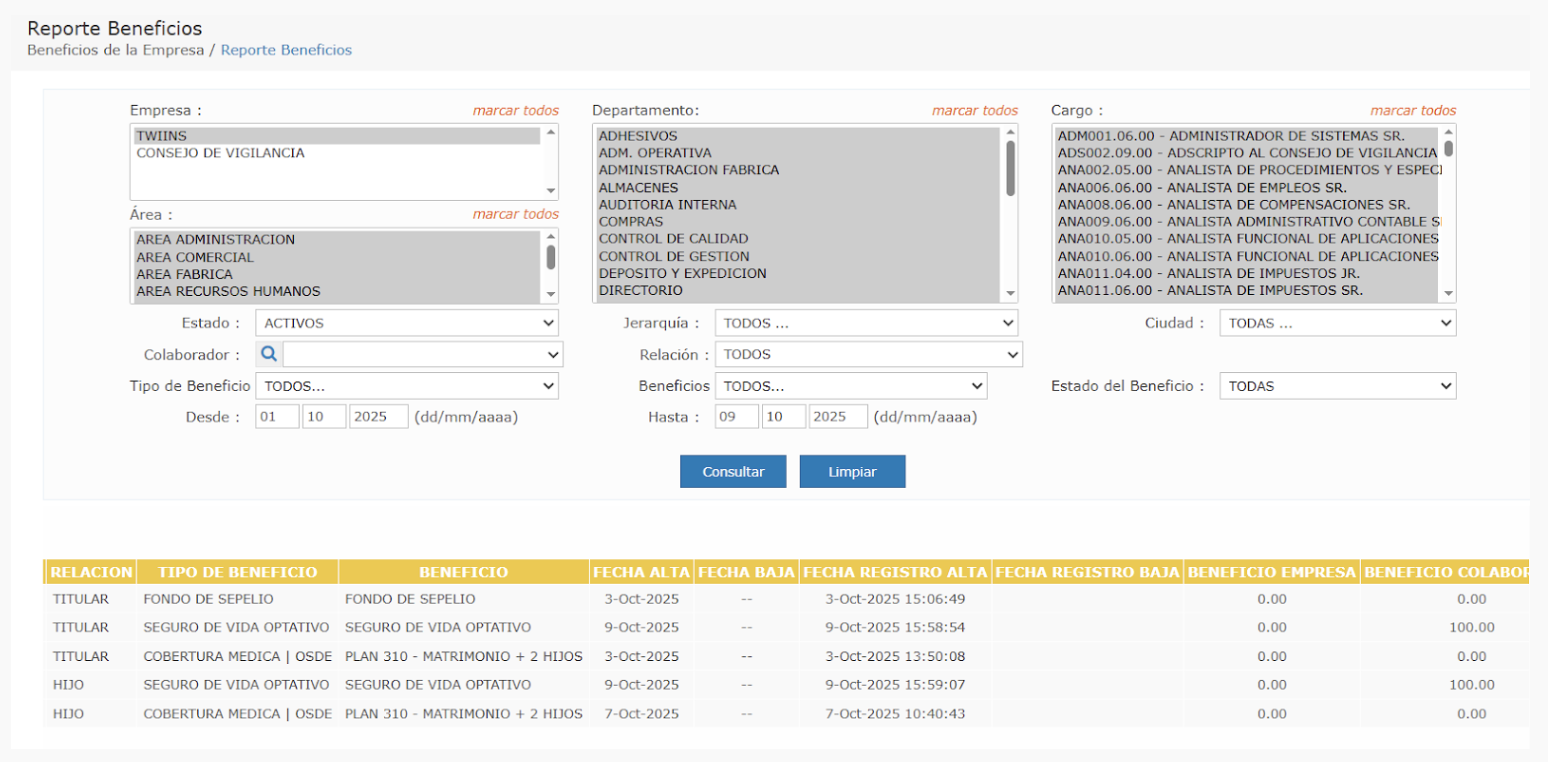The image size is (1548, 762).
Task: Click marcar todos above Área list
Action: pos(516,214)
